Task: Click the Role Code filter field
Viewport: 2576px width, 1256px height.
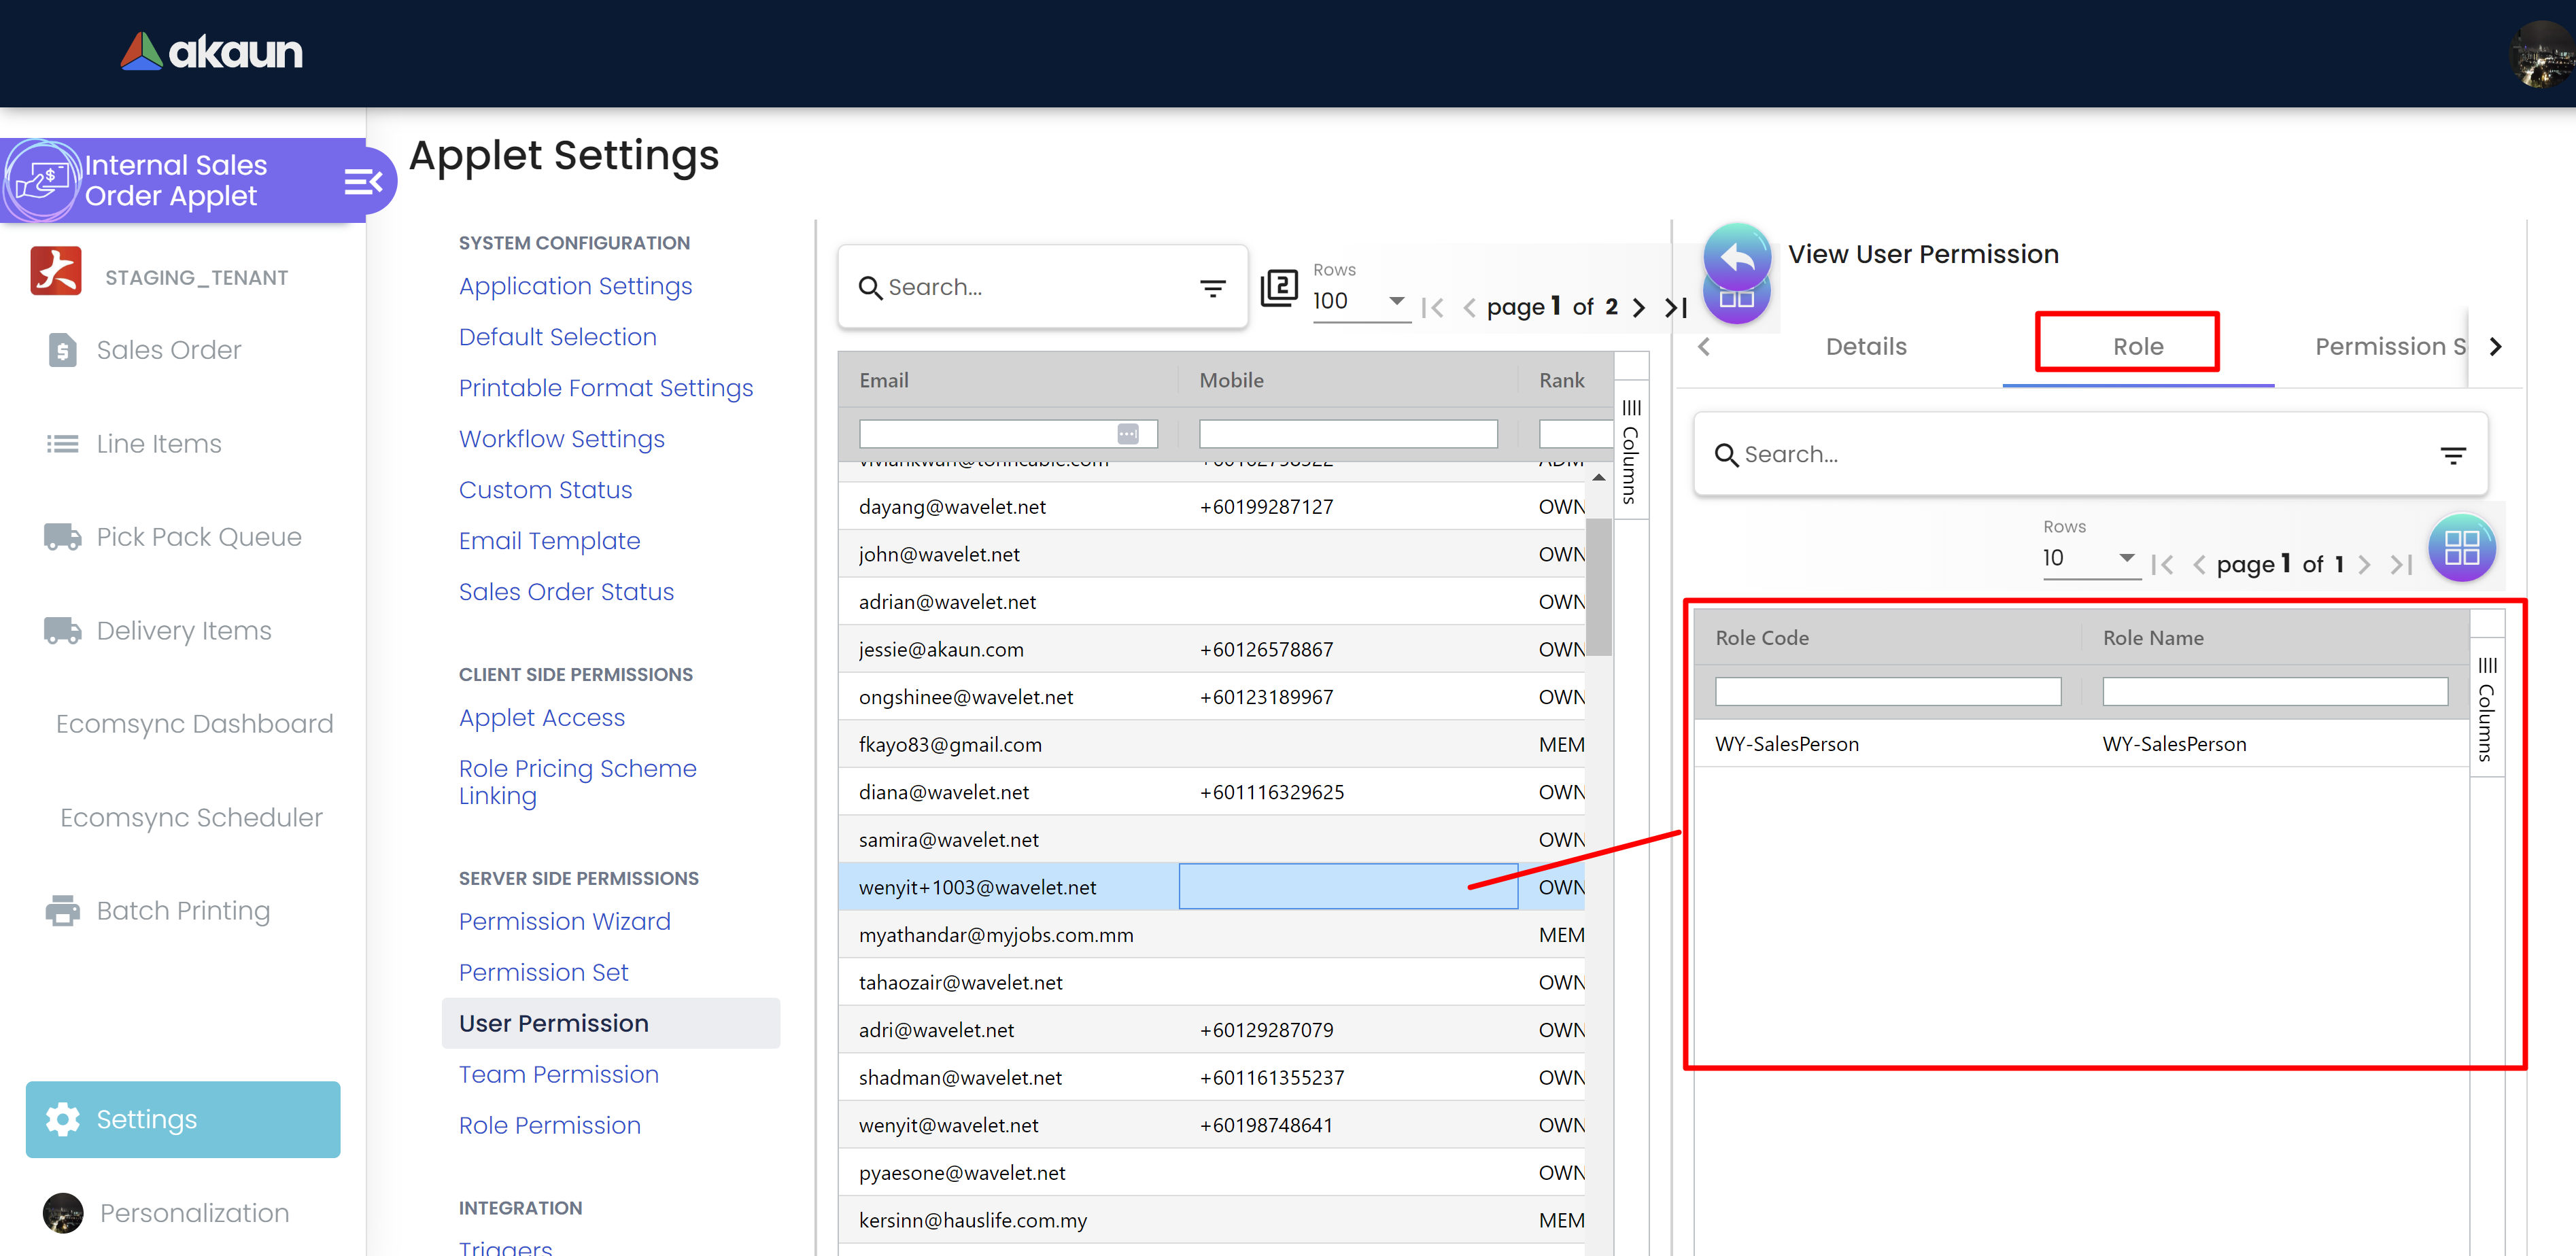Action: pyautogui.click(x=1887, y=691)
